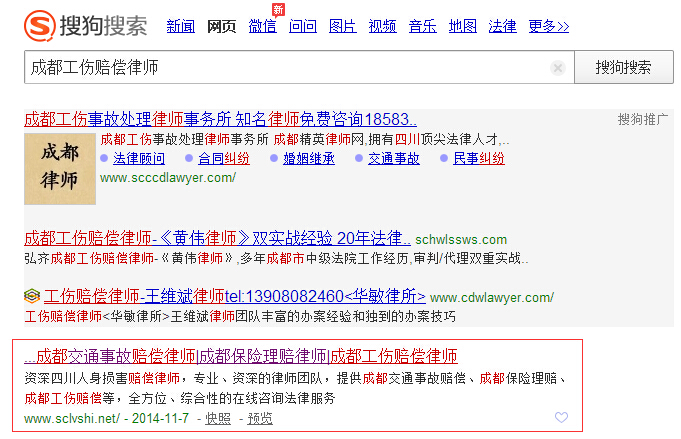Click the Sogou logo icon
Viewport: 681px width, 439px height.
(x=40, y=25)
